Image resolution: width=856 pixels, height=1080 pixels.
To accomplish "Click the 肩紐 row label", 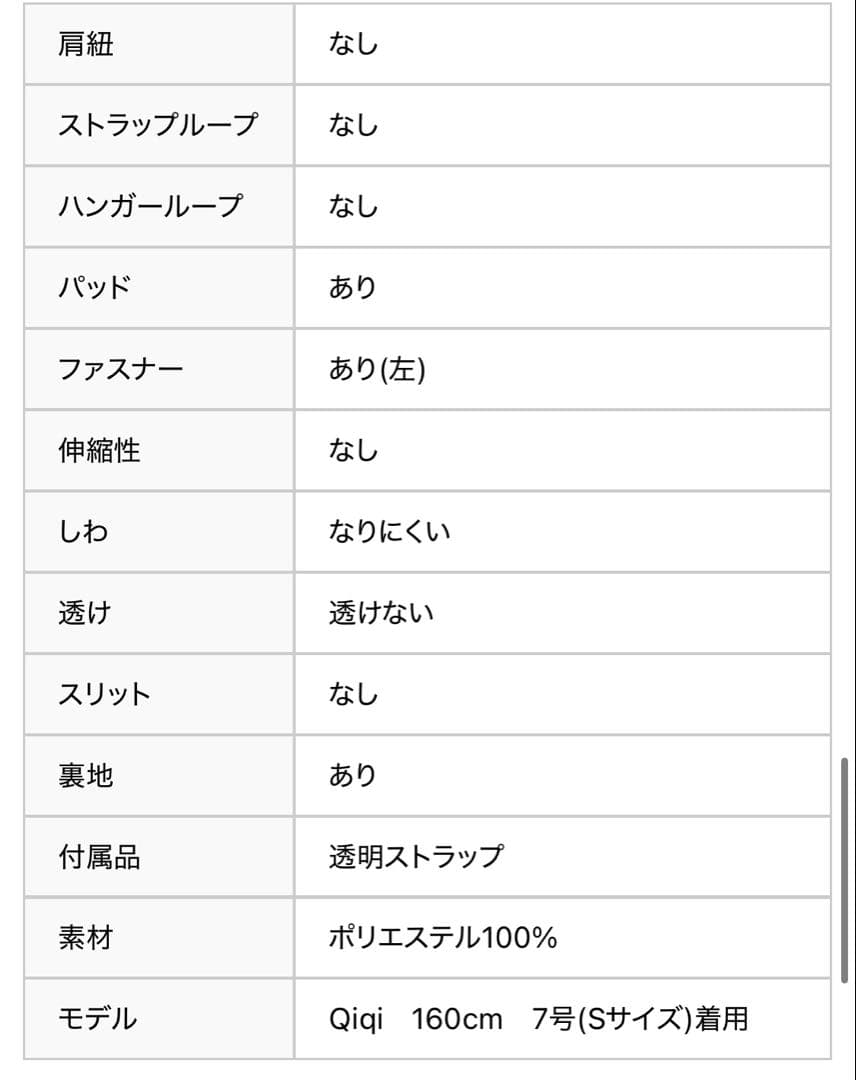I will coord(86,45).
